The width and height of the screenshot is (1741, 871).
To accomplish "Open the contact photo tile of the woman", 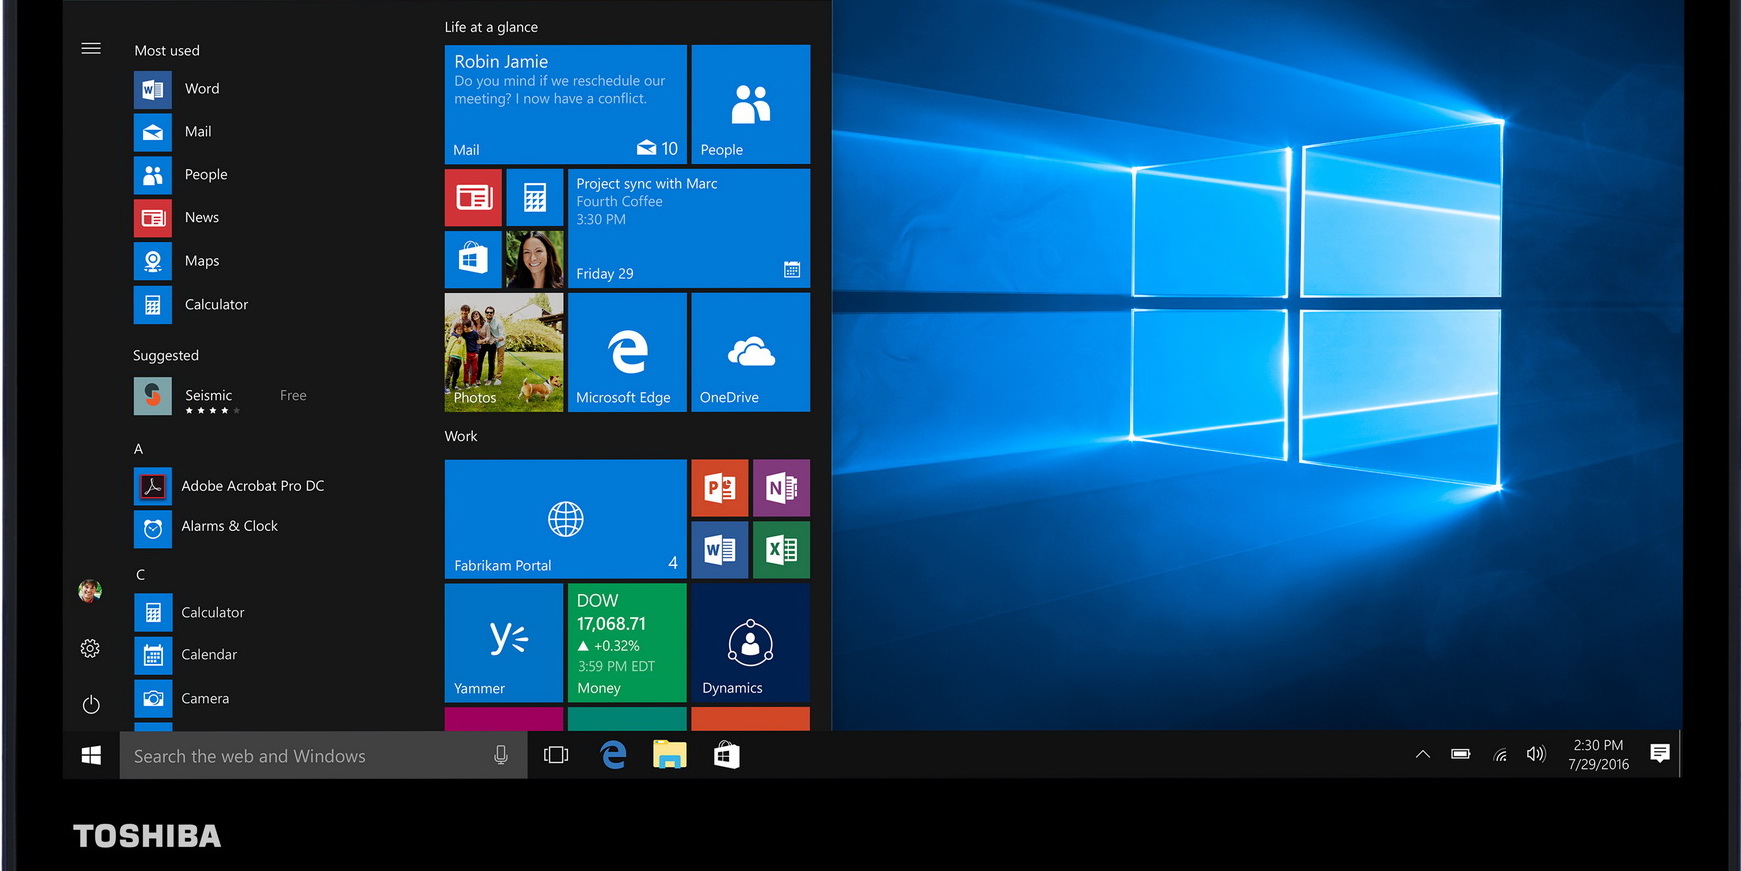I will click(535, 259).
